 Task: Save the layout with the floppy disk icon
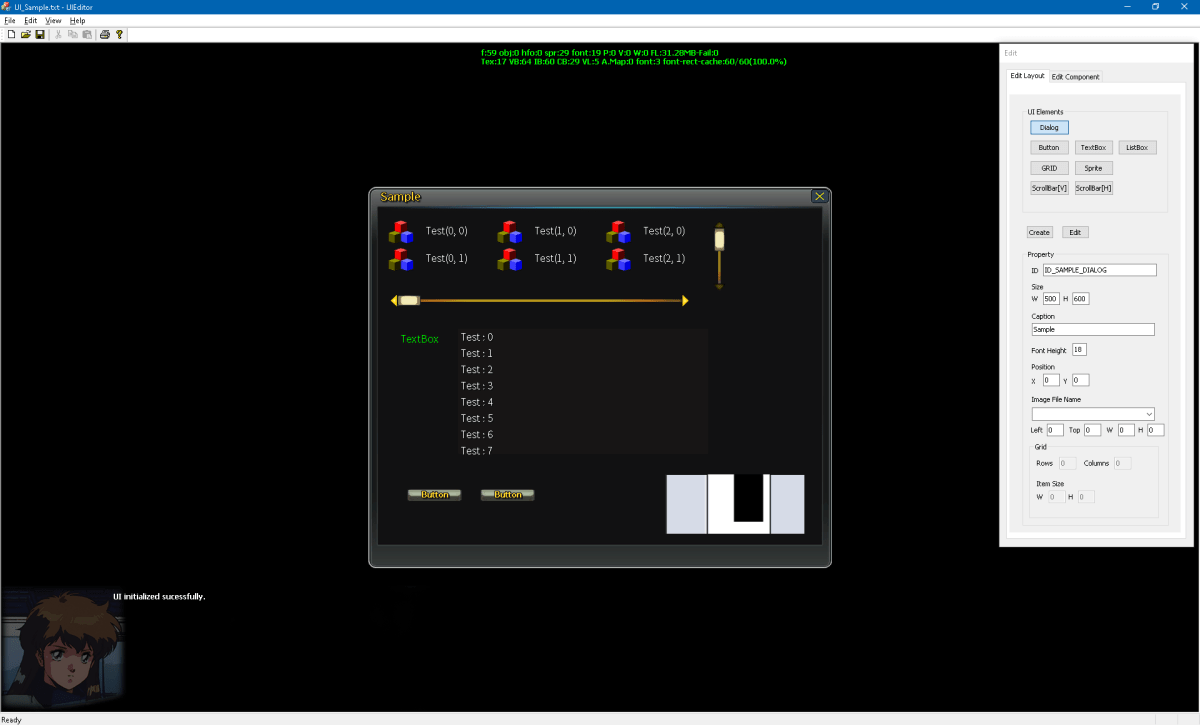tap(38, 34)
